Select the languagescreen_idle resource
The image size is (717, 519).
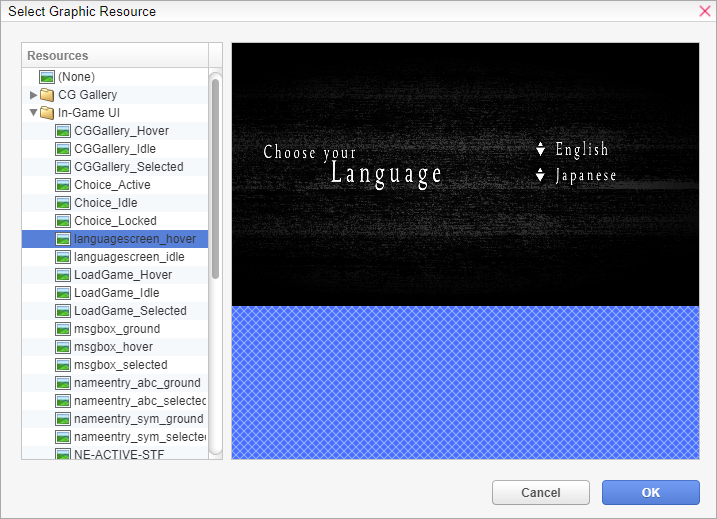pos(129,257)
